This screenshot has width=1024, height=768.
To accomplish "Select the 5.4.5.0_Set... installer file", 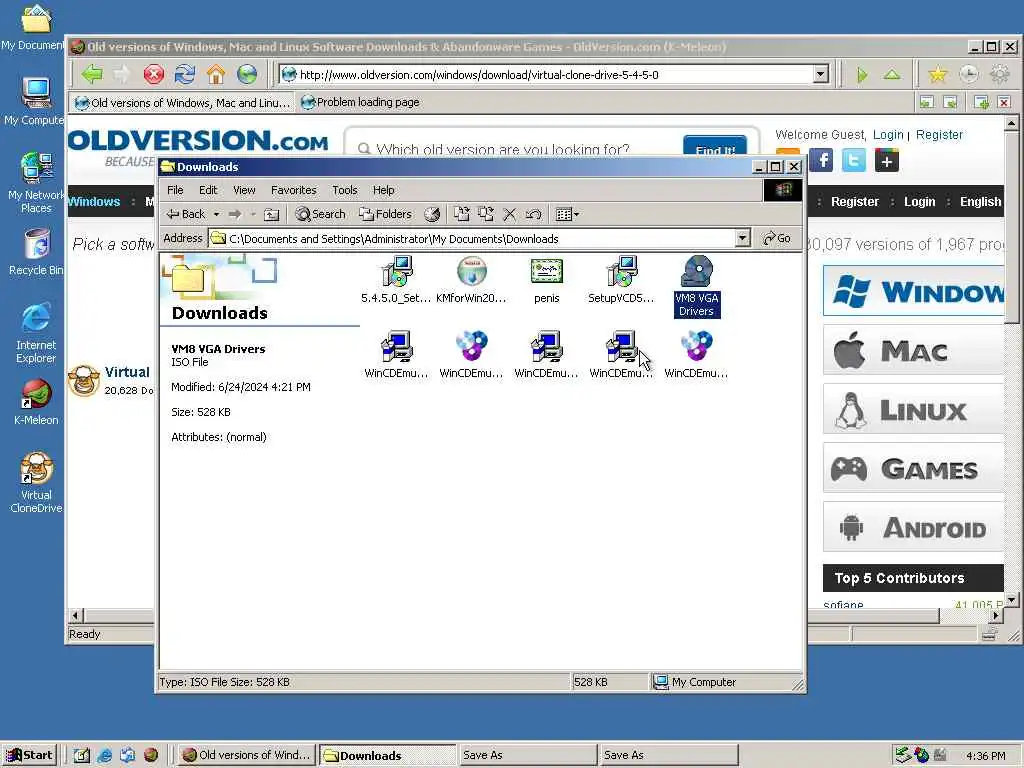I will 396,280.
